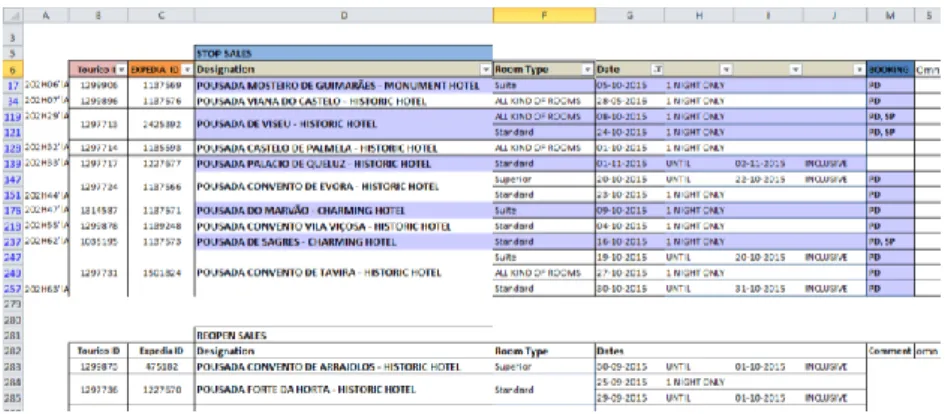Viewport: 945px width, 414px height.
Task: Select POUSADA CASTELO DE PALMELA designation cell
Action: (344, 148)
